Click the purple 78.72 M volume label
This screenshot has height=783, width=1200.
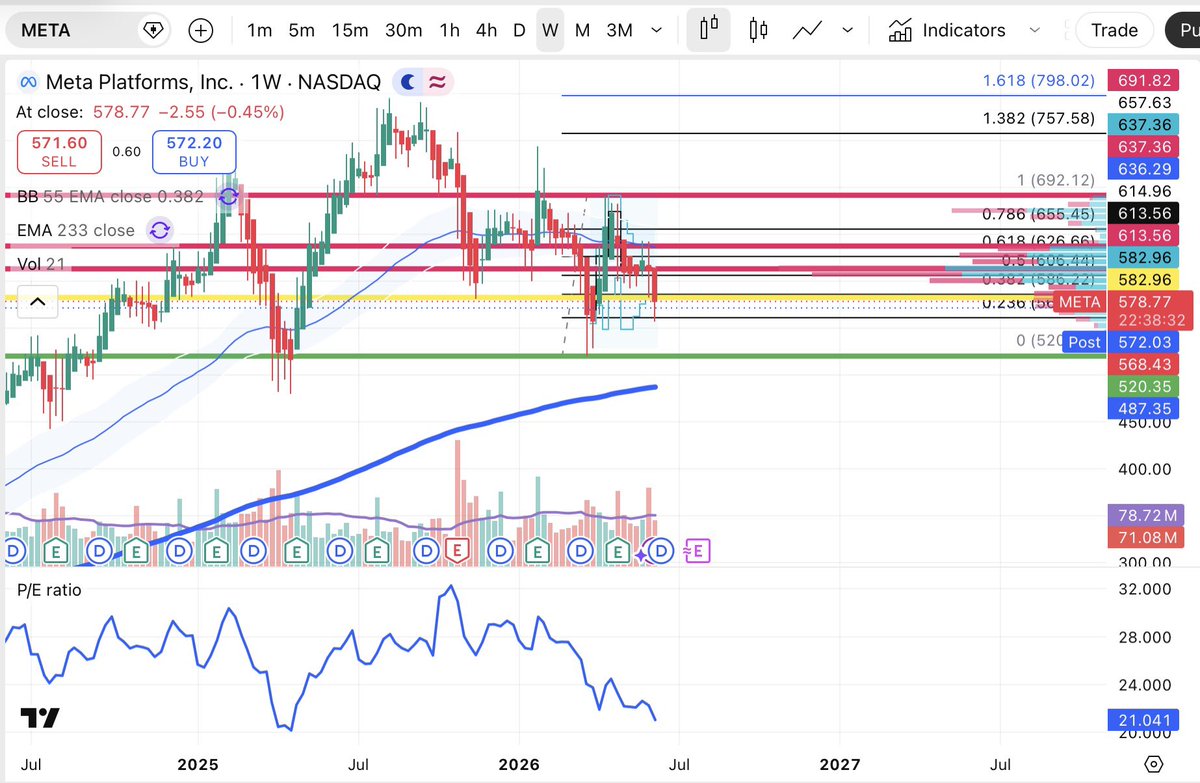pyautogui.click(x=1146, y=516)
